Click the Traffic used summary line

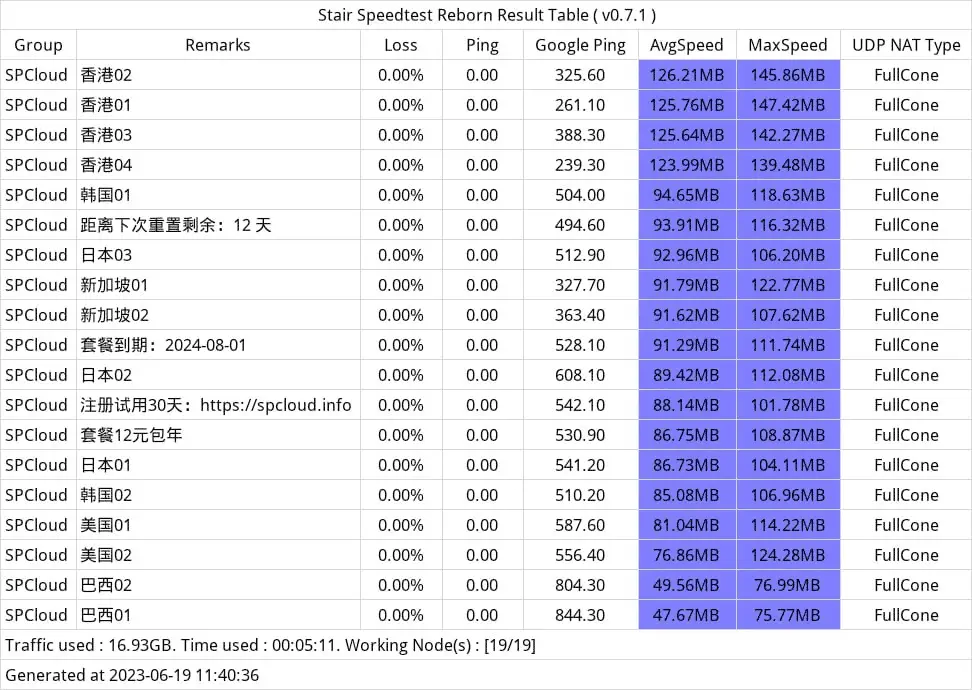270,645
